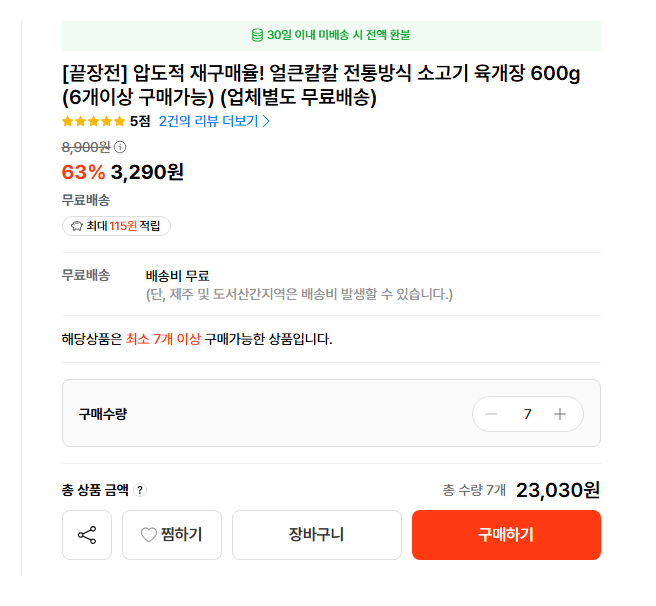Click the share icon button
This screenshot has height=606, width=656.
pyautogui.click(x=87, y=535)
